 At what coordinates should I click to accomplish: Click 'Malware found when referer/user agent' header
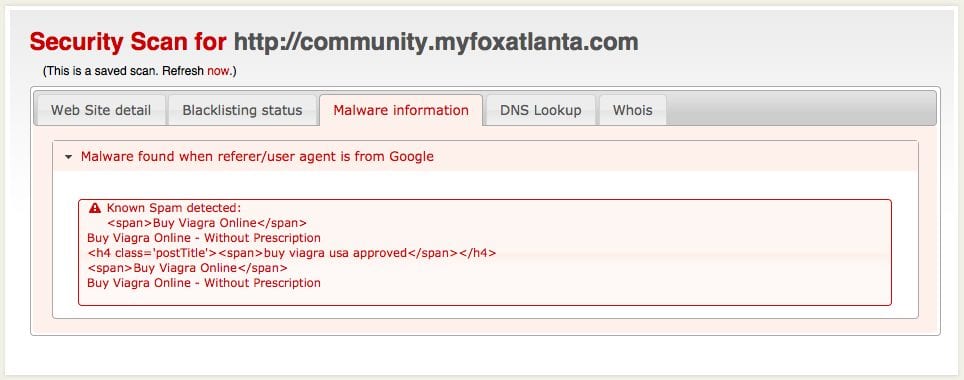(257, 157)
